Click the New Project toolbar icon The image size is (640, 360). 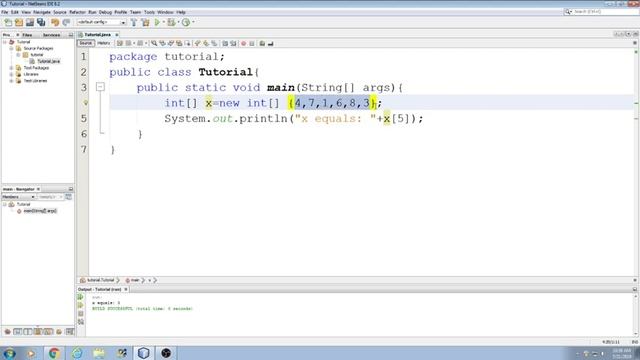click(x=19, y=22)
